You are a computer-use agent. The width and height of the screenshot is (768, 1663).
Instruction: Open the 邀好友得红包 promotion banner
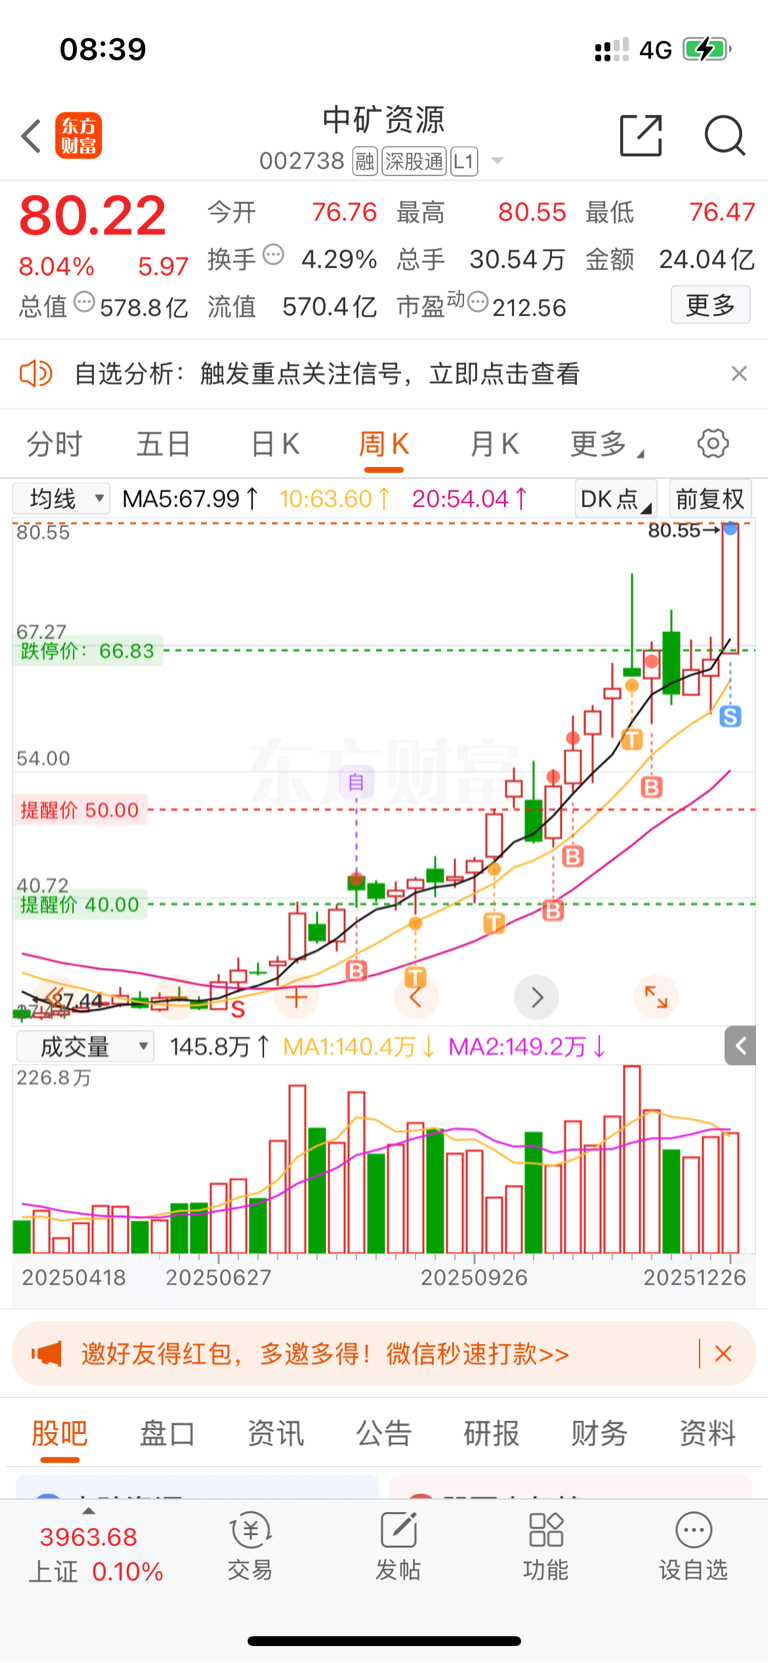click(x=384, y=1354)
